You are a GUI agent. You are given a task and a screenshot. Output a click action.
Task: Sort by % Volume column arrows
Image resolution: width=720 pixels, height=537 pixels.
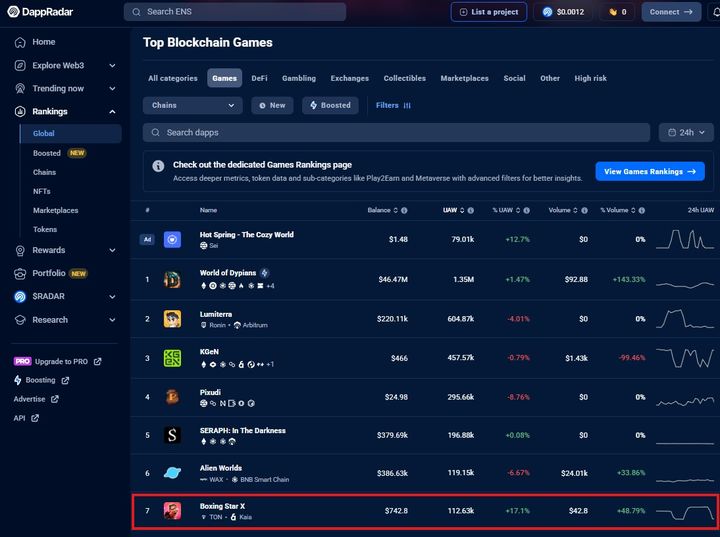(x=633, y=210)
